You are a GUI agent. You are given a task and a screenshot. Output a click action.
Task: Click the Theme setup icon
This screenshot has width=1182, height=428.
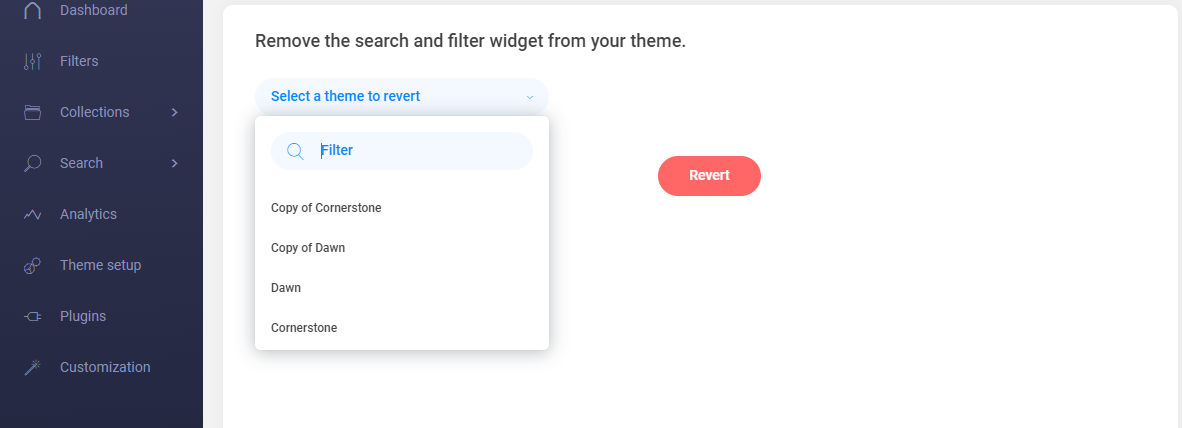32,265
